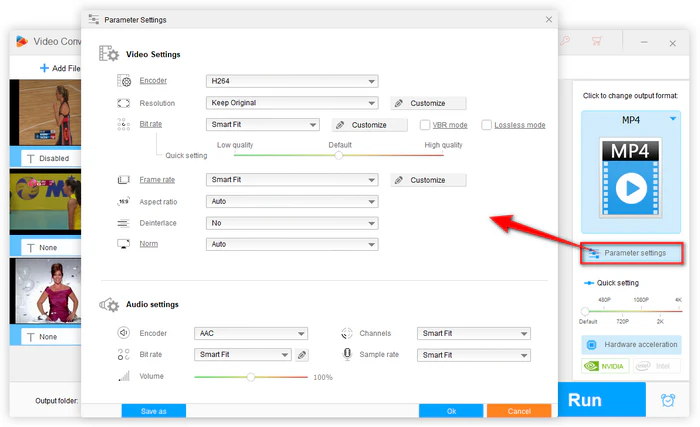Screen dimensions: 700x427
Task: Click the video Bit rate link label
Action: click(150, 124)
